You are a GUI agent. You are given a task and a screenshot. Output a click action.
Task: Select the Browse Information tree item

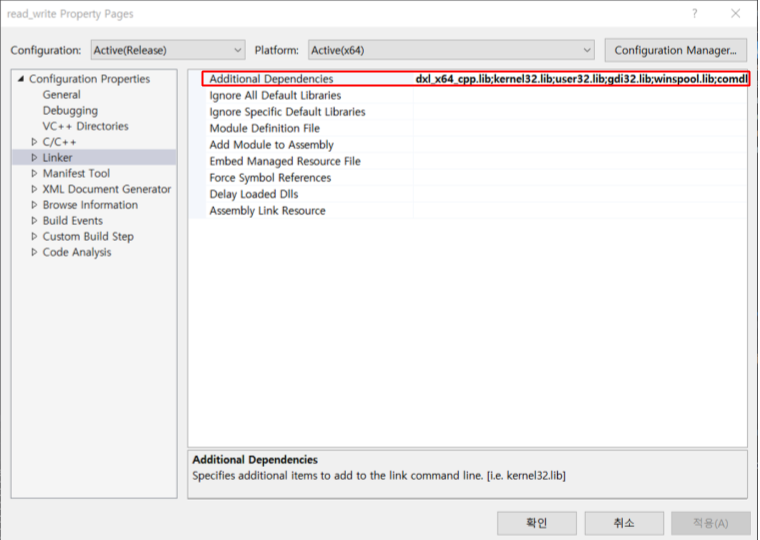pyautogui.click(x=90, y=205)
